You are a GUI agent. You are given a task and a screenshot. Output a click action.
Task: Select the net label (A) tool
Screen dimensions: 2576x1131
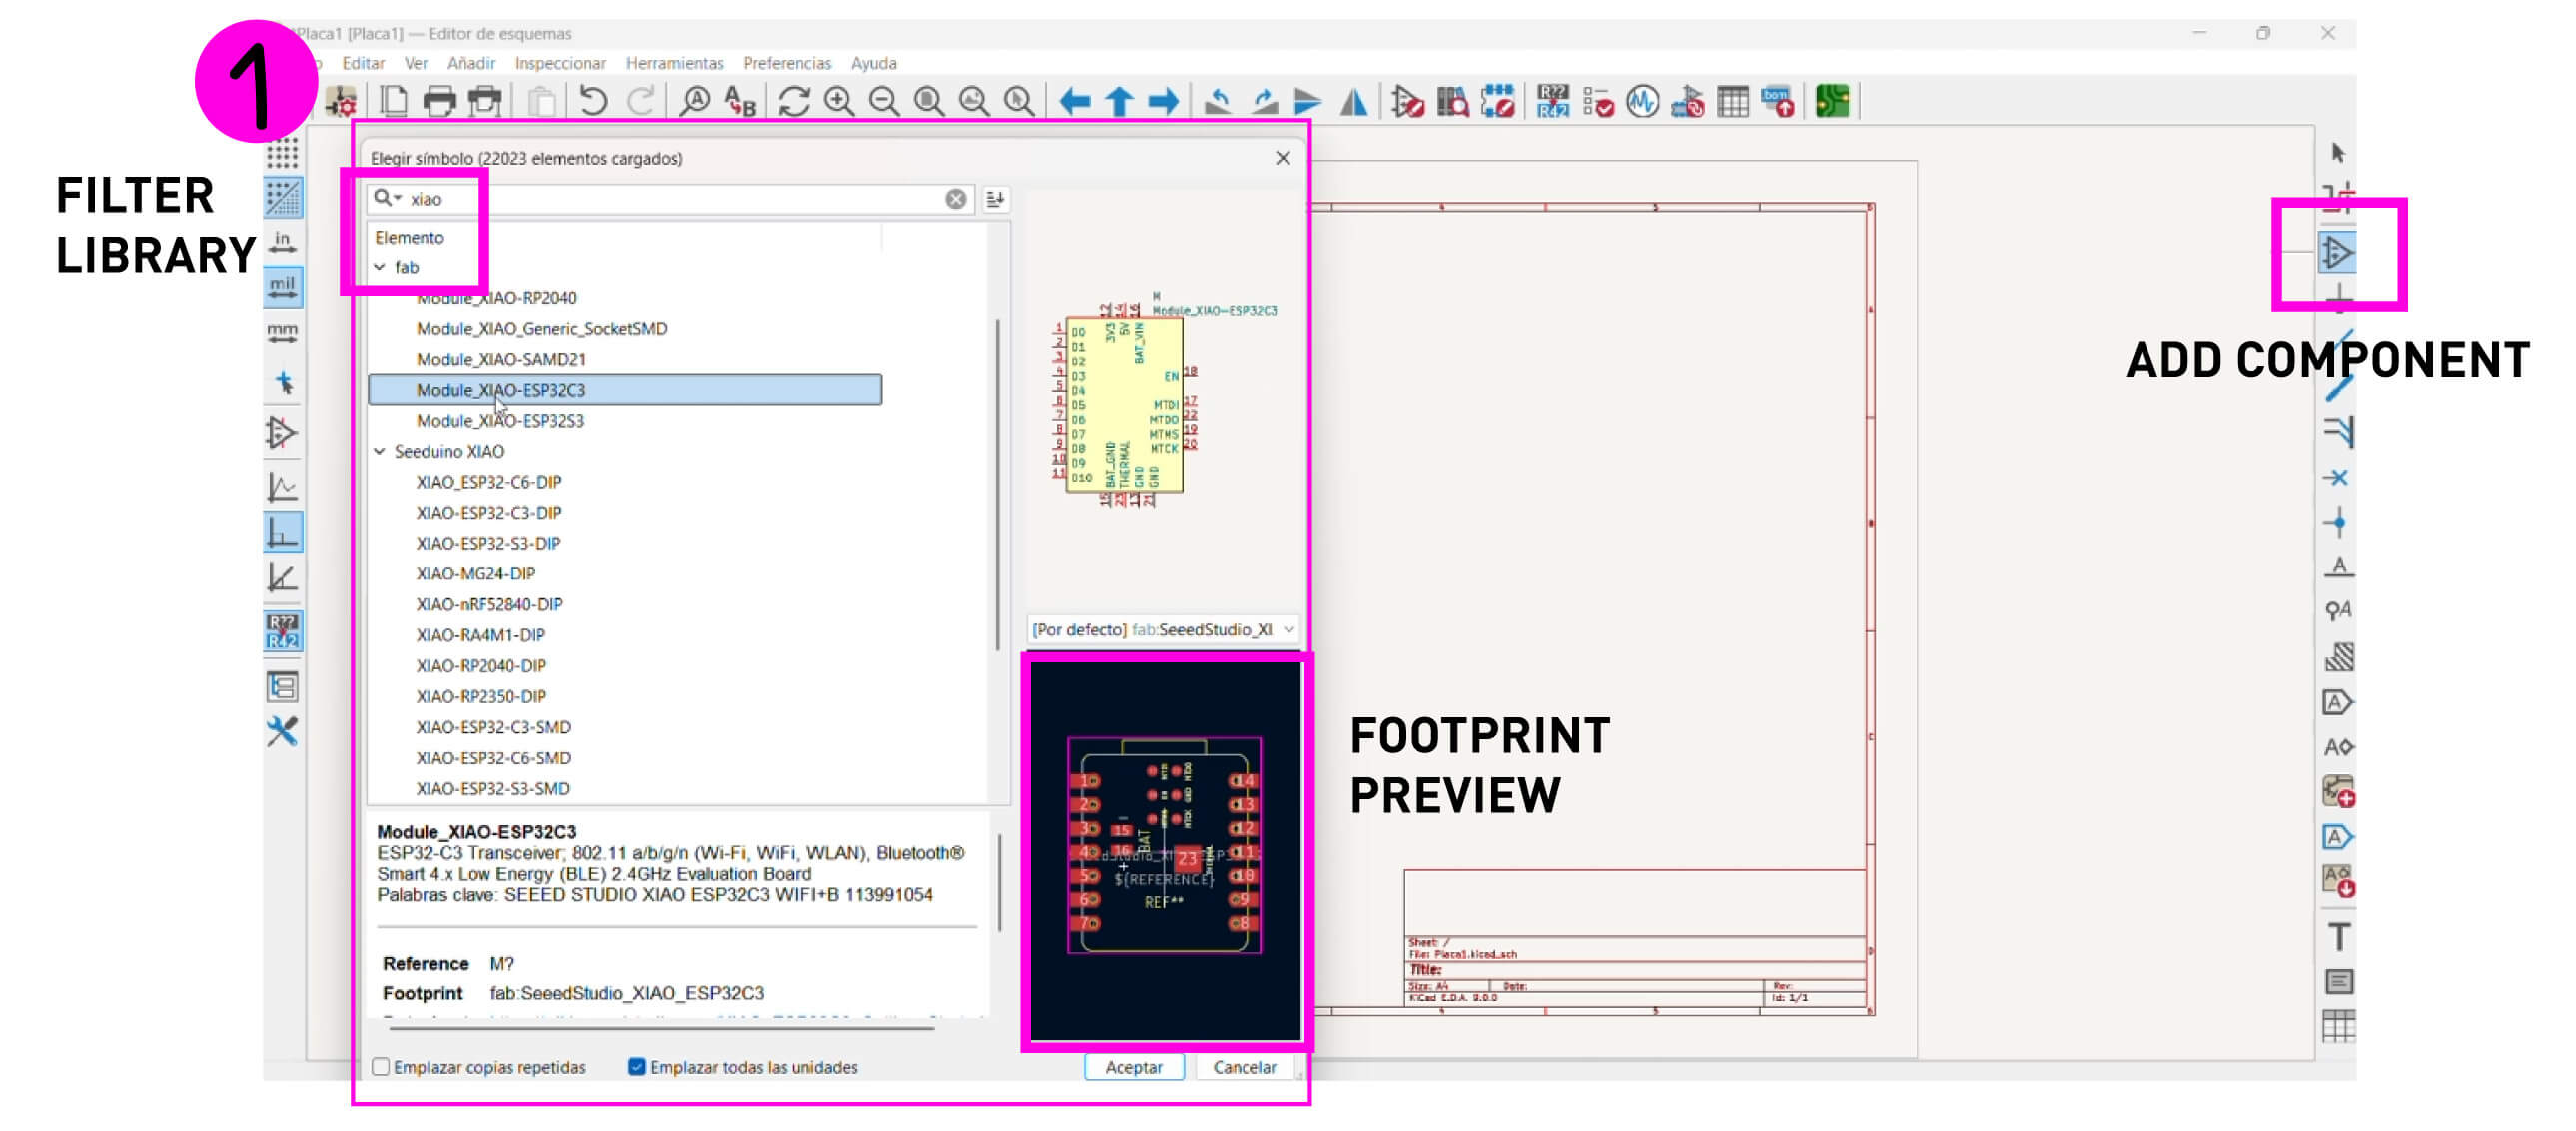tap(2338, 567)
